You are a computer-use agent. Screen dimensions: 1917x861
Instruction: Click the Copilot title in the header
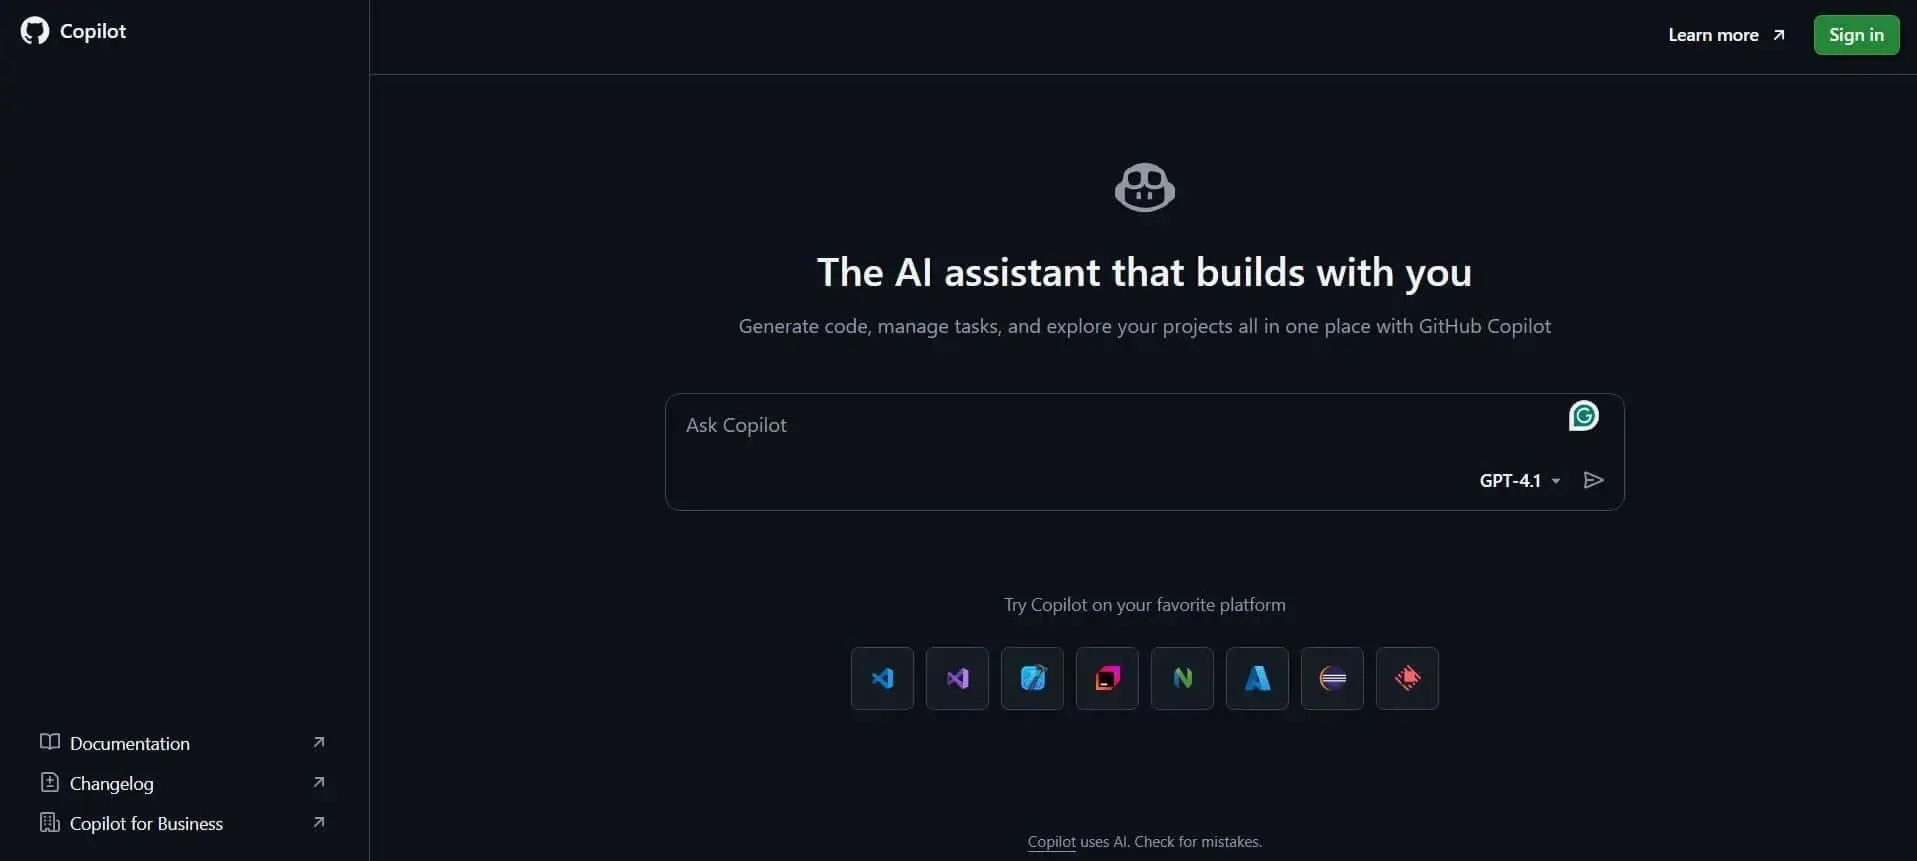(93, 31)
